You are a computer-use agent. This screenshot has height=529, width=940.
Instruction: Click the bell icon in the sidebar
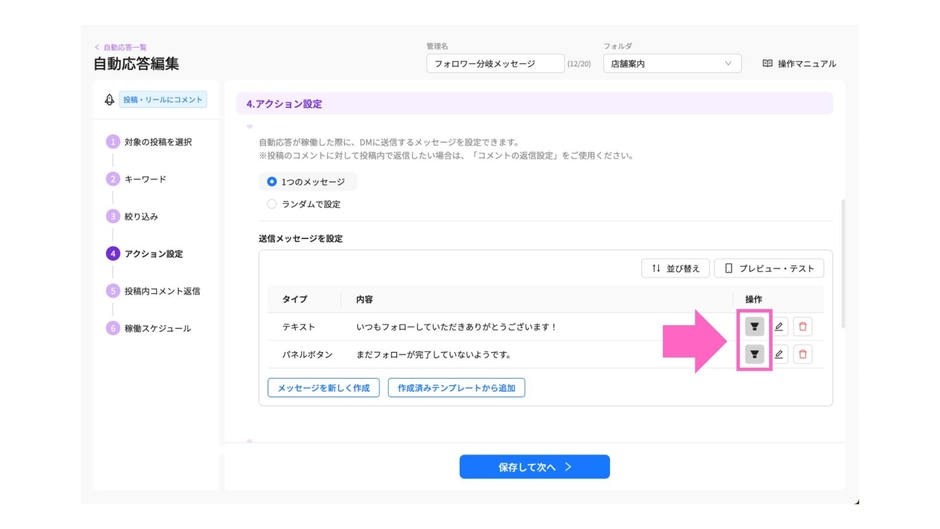109,100
